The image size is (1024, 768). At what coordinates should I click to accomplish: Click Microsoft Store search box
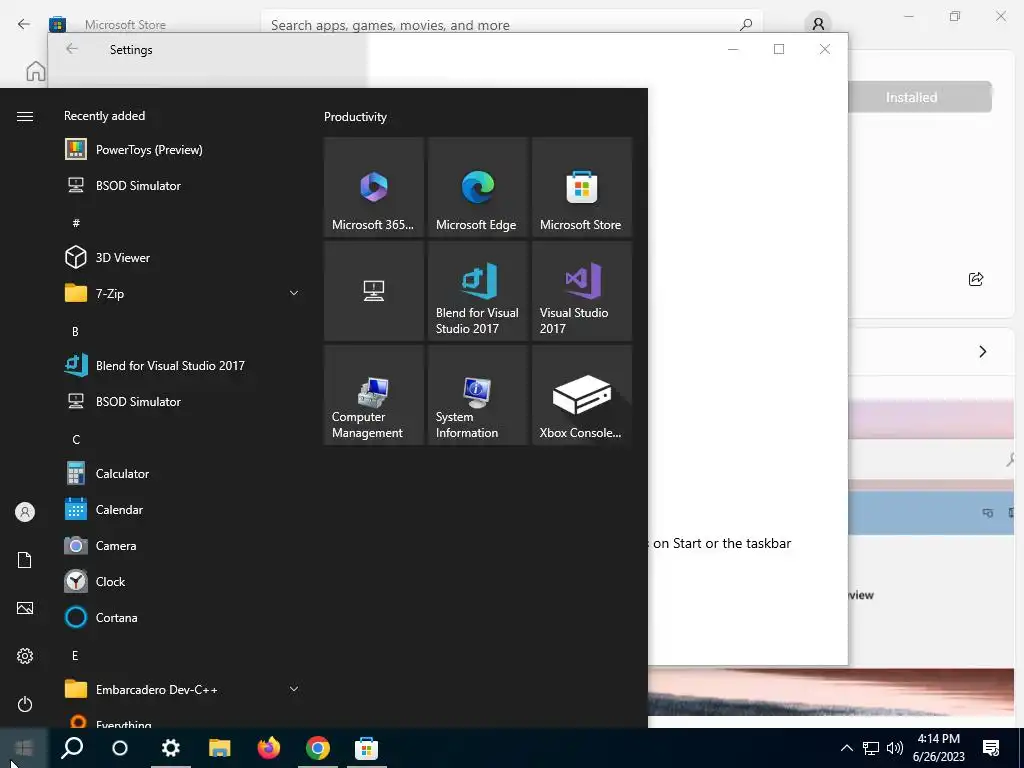tap(511, 25)
